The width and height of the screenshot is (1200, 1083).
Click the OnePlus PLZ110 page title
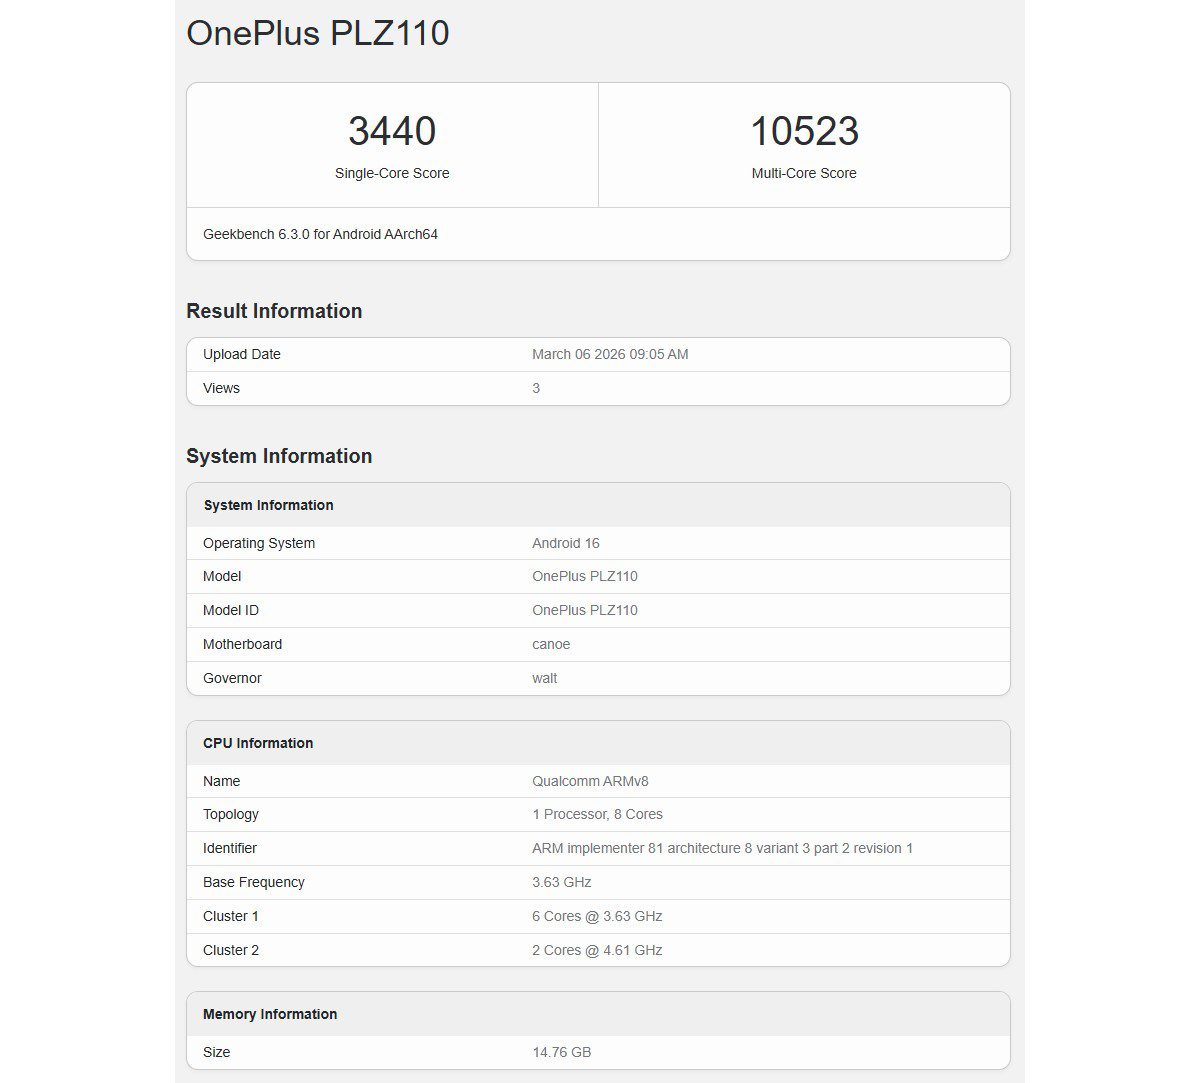coord(317,33)
